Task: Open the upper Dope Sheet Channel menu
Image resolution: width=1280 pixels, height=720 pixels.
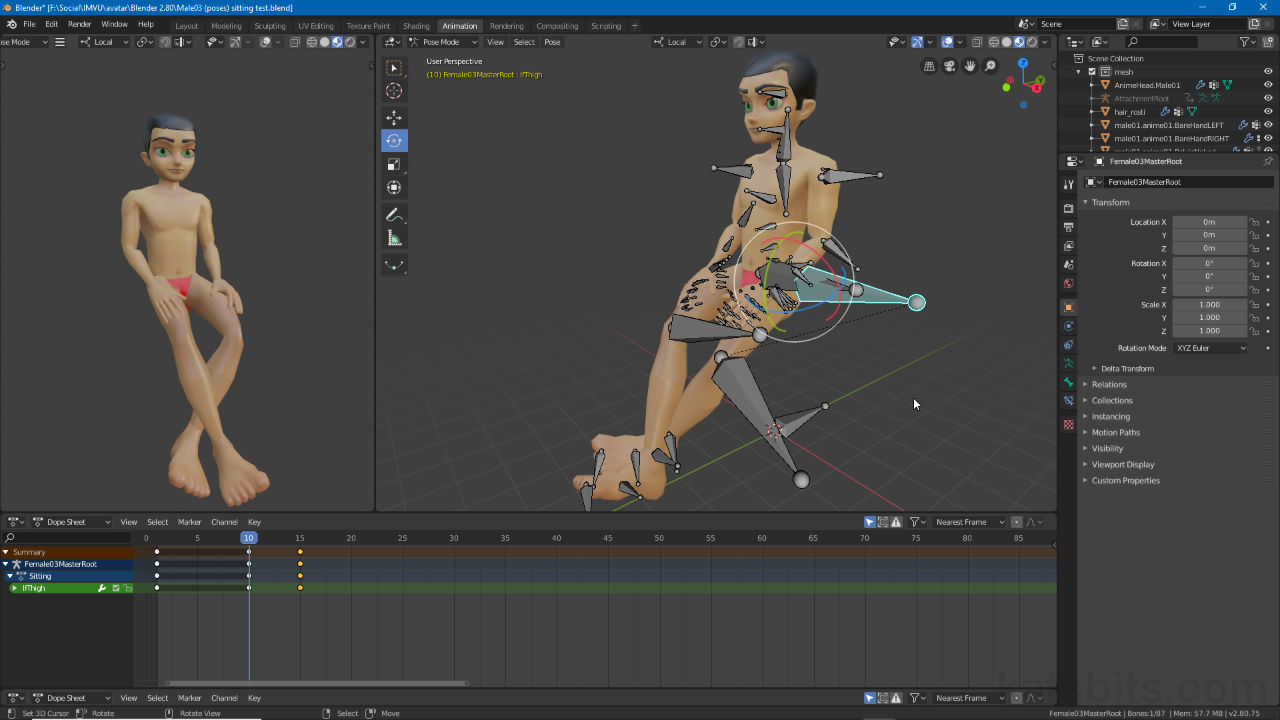Action: click(x=224, y=522)
